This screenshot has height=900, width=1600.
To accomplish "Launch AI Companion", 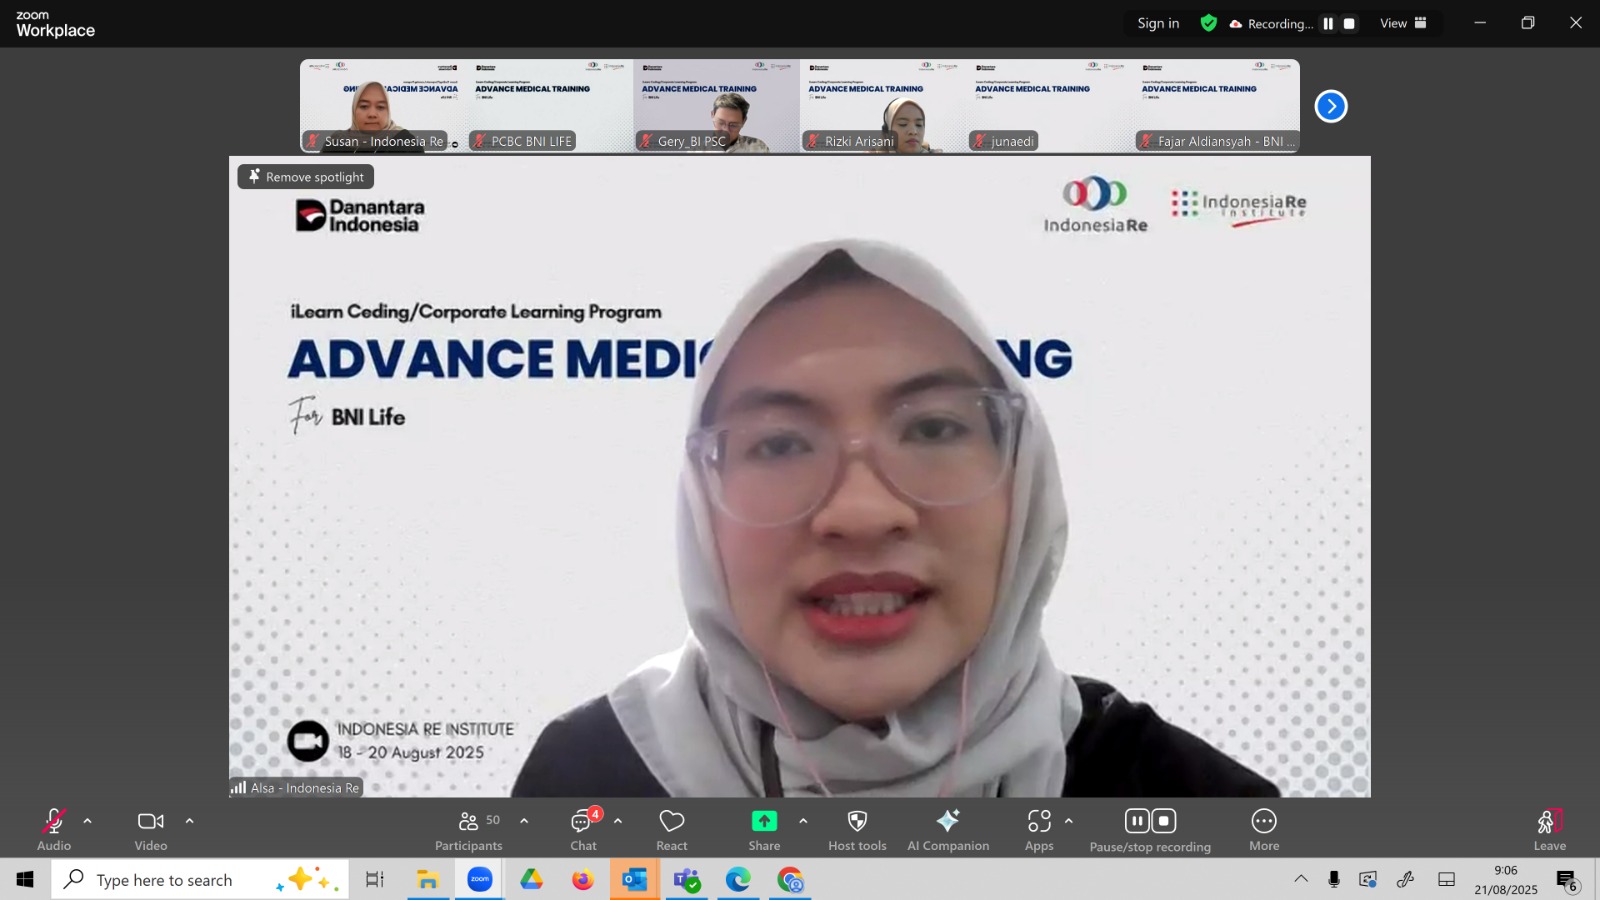I will (x=947, y=829).
